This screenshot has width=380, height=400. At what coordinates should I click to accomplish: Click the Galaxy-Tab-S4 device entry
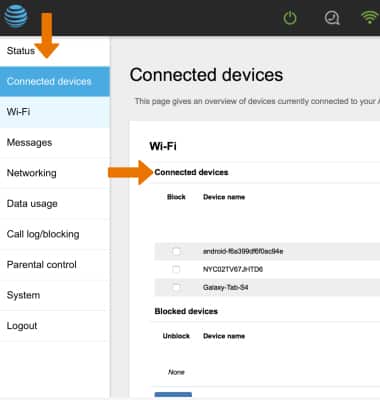225,287
